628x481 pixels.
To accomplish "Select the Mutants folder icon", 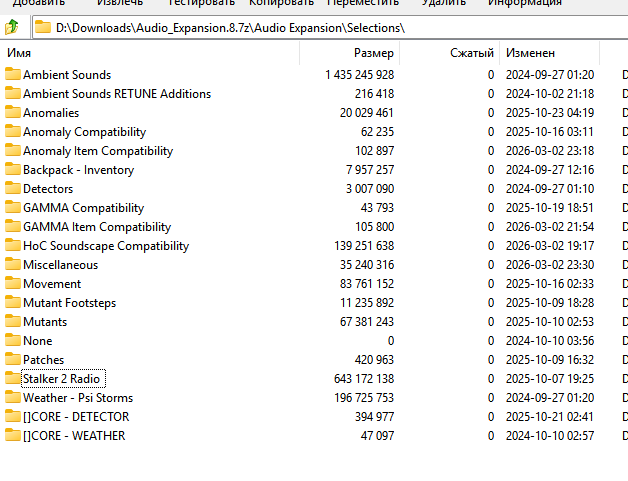I will pyautogui.click(x=13, y=321).
